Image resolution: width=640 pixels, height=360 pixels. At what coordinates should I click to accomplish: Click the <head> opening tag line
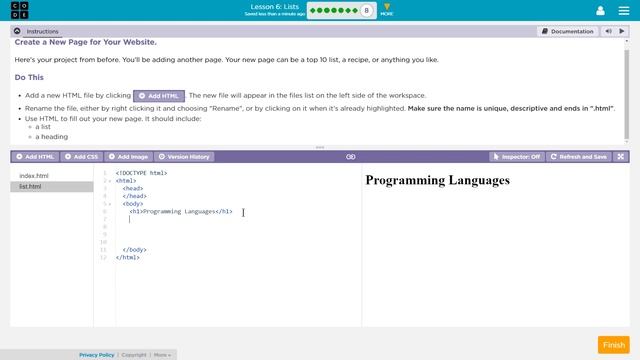pyautogui.click(x=133, y=189)
